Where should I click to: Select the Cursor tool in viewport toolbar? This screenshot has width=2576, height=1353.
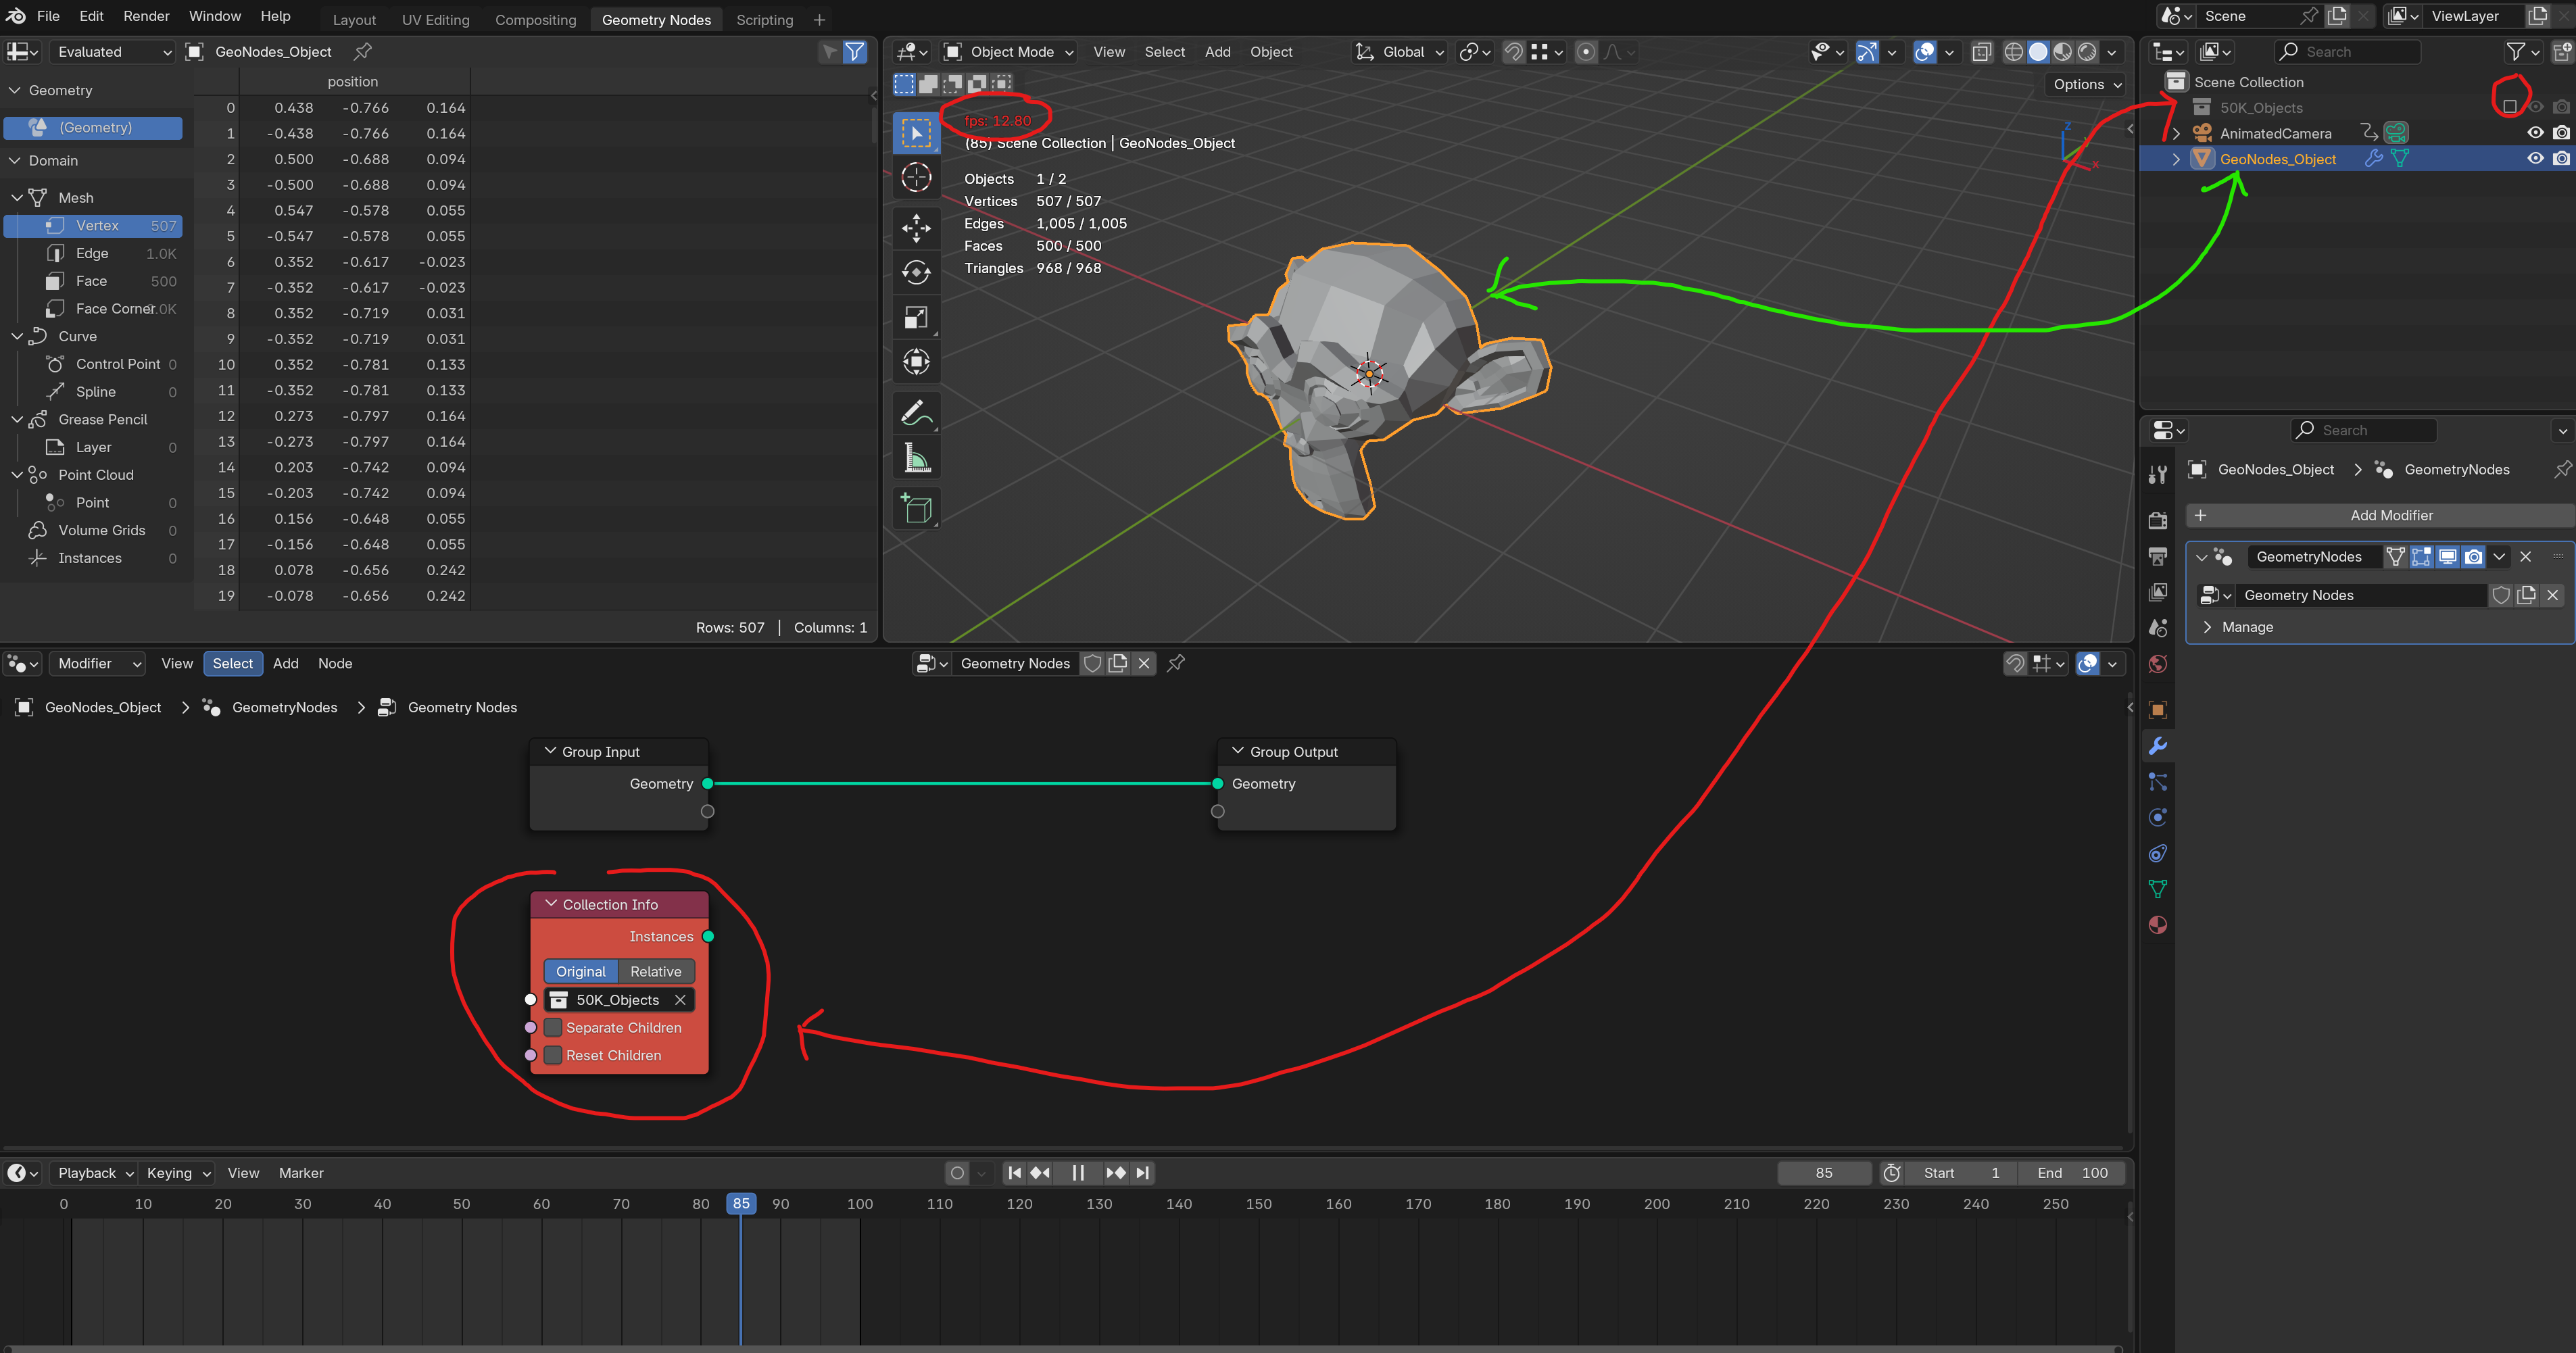pyautogui.click(x=916, y=178)
